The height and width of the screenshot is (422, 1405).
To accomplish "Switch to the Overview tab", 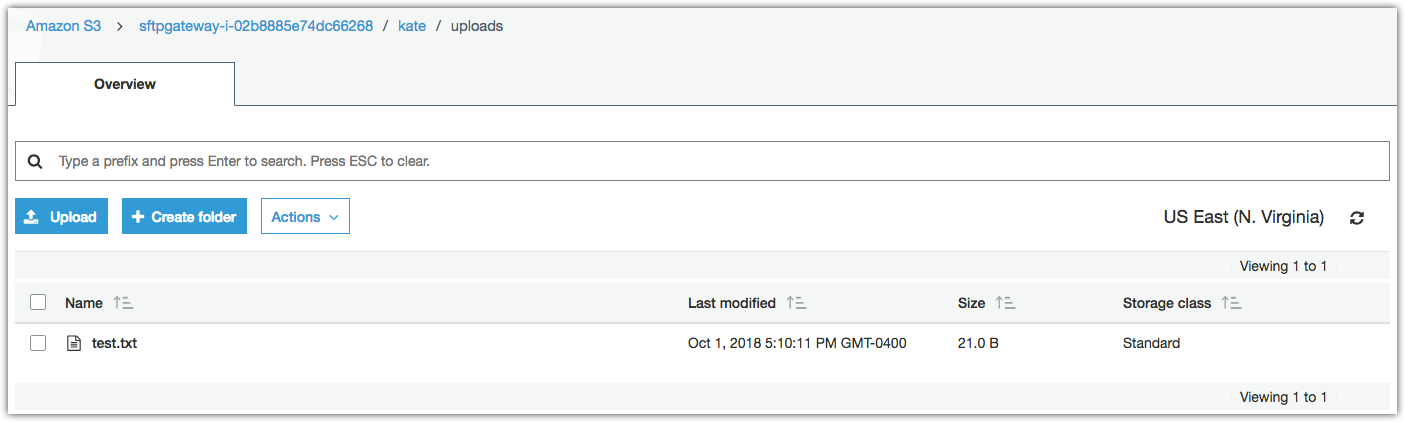I will click(125, 84).
